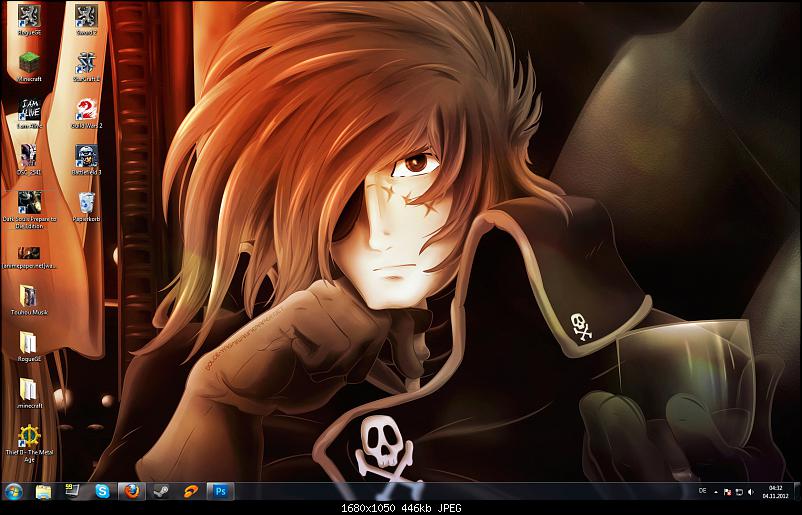Open the .minecraft folder
Image resolution: width=802 pixels, height=515 pixels.
coord(29,393)
